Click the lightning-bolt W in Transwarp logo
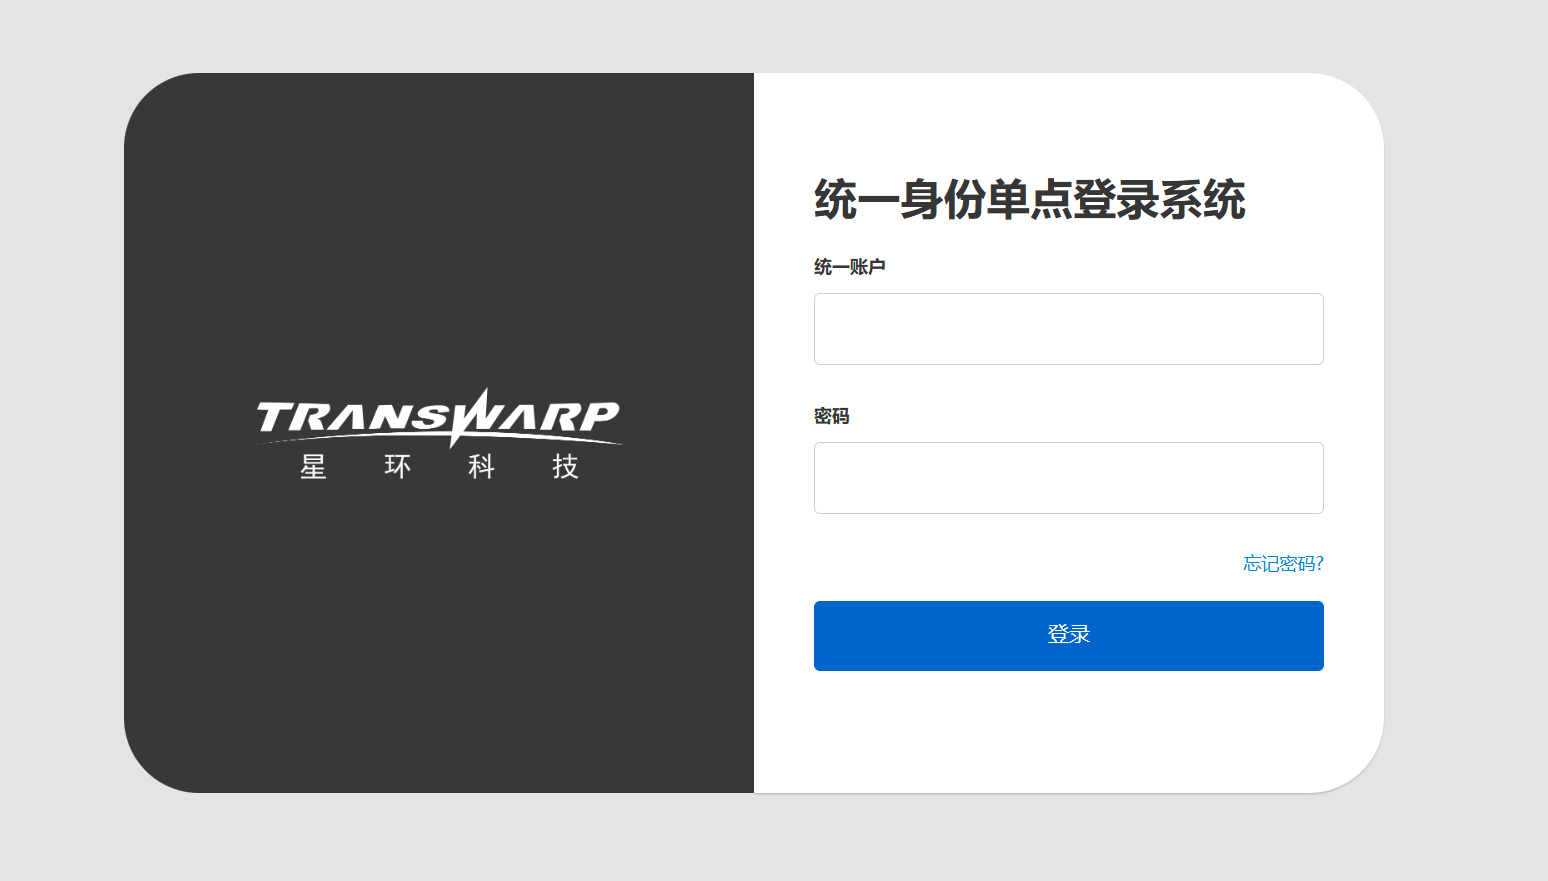Screen dimensions: 1548x881 click(478, 416)
